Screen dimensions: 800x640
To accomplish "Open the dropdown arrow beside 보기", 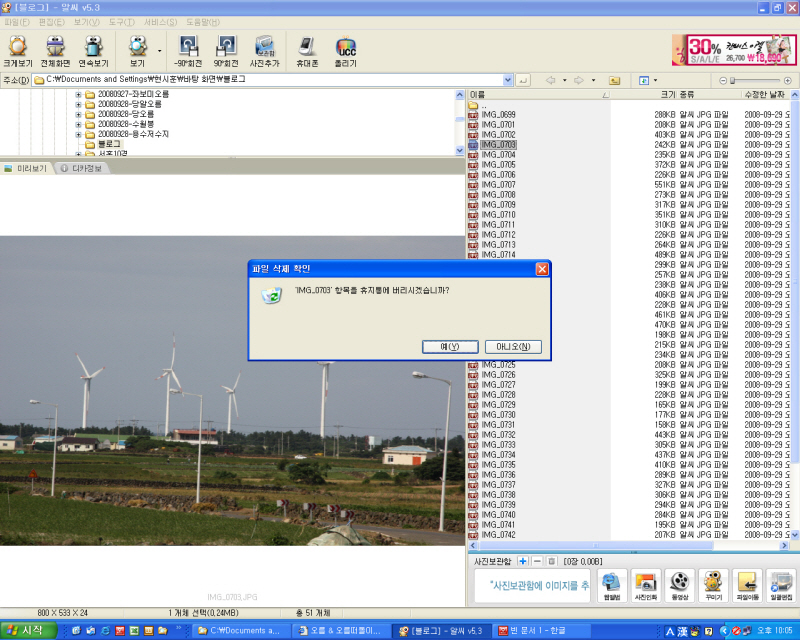I will pyautogui.click(x=159, y=51).
